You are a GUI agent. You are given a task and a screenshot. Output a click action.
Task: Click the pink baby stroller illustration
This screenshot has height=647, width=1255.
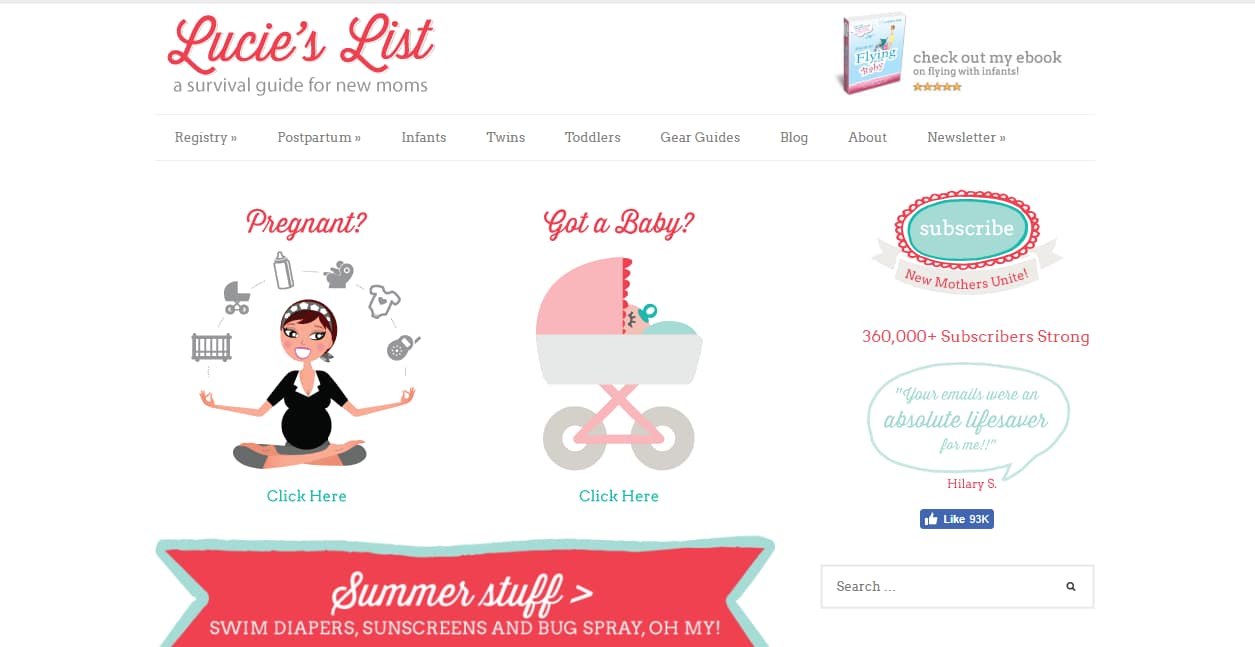619,364
